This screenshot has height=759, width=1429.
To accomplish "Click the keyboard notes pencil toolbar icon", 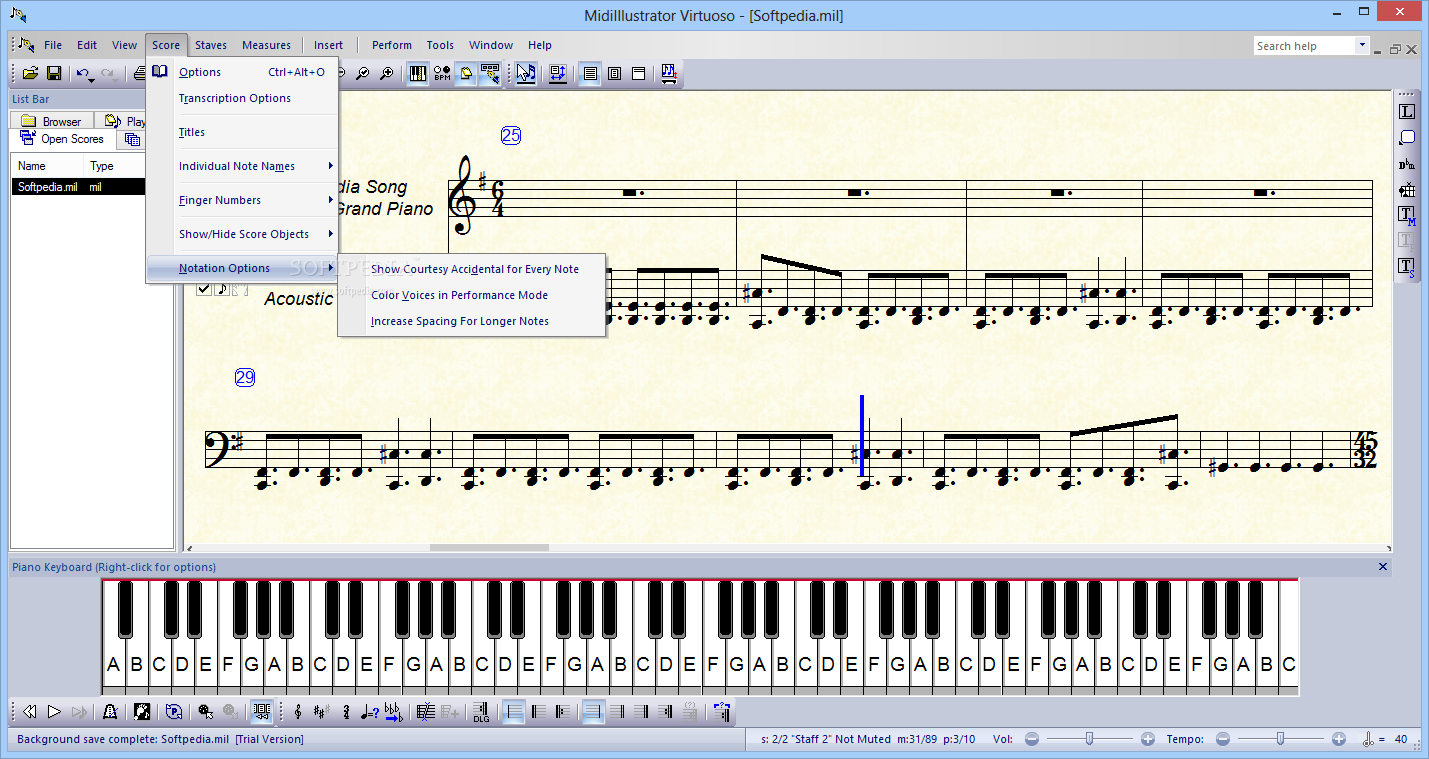I will [490, 73].
